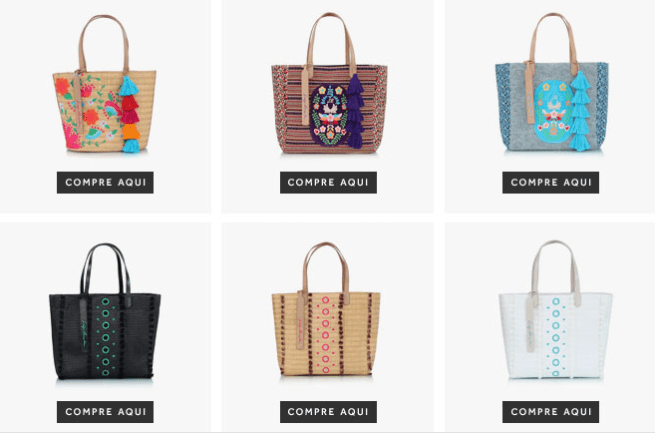Click COMPRE AQUI under the pink-circle straw tote
This screenshot has width=655, height=433.
click(328, 412)
